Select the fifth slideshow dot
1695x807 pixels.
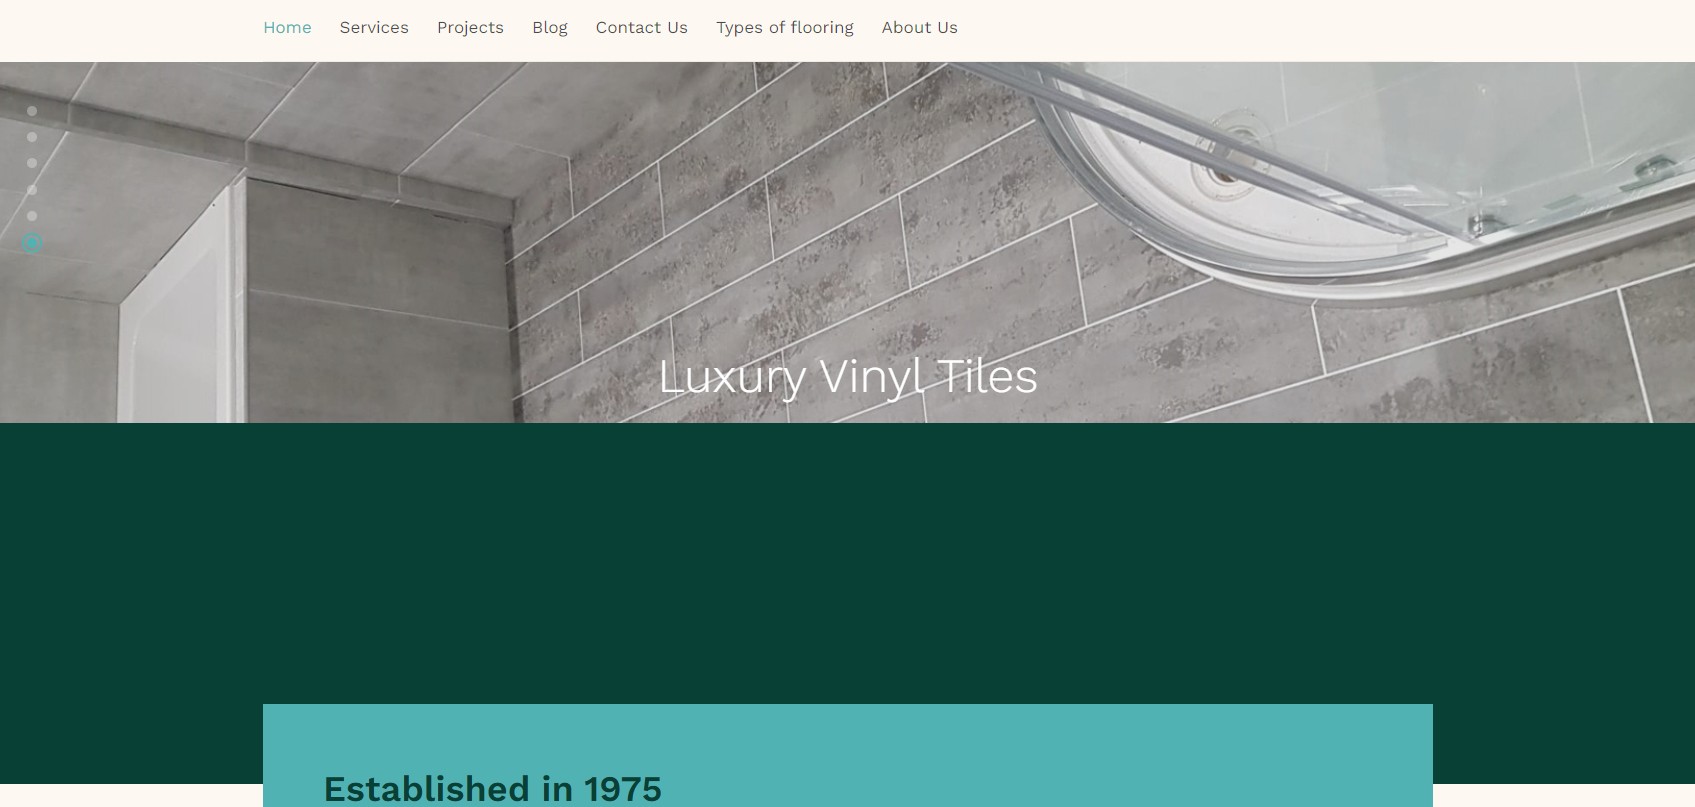click(32, 216)
